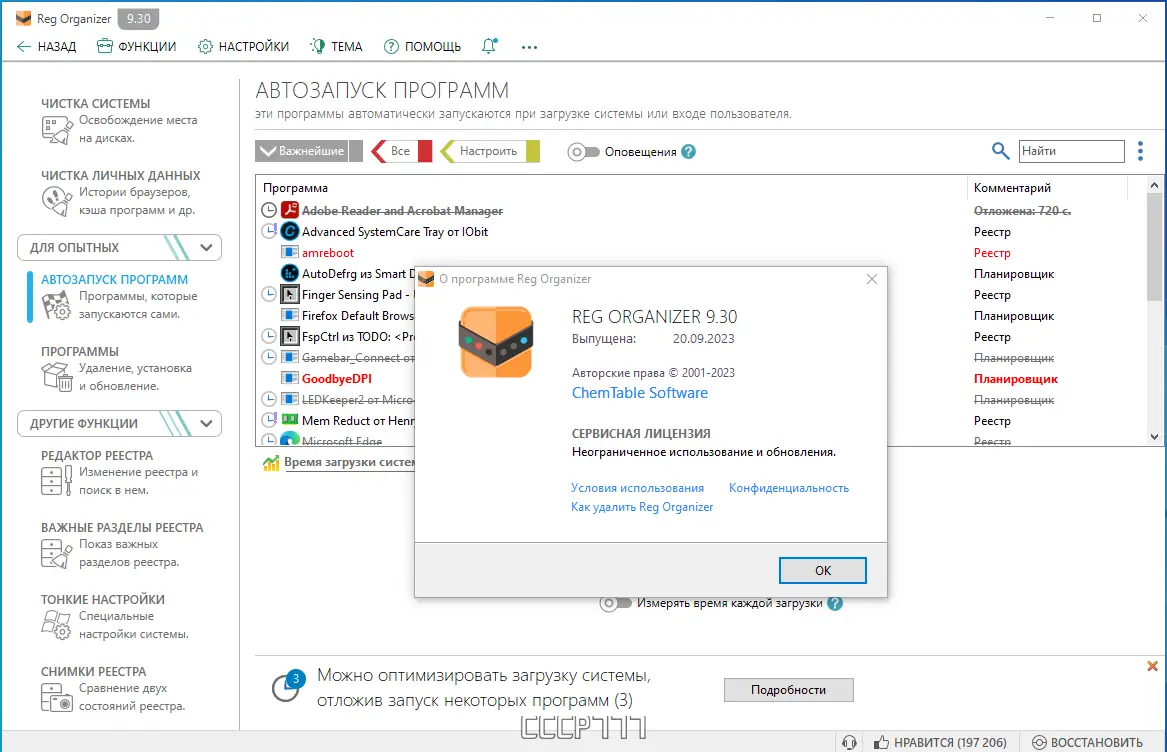This screenshot has height=752, width=1167.
Task: Close the О программе dialog
Action: [872, 279]
